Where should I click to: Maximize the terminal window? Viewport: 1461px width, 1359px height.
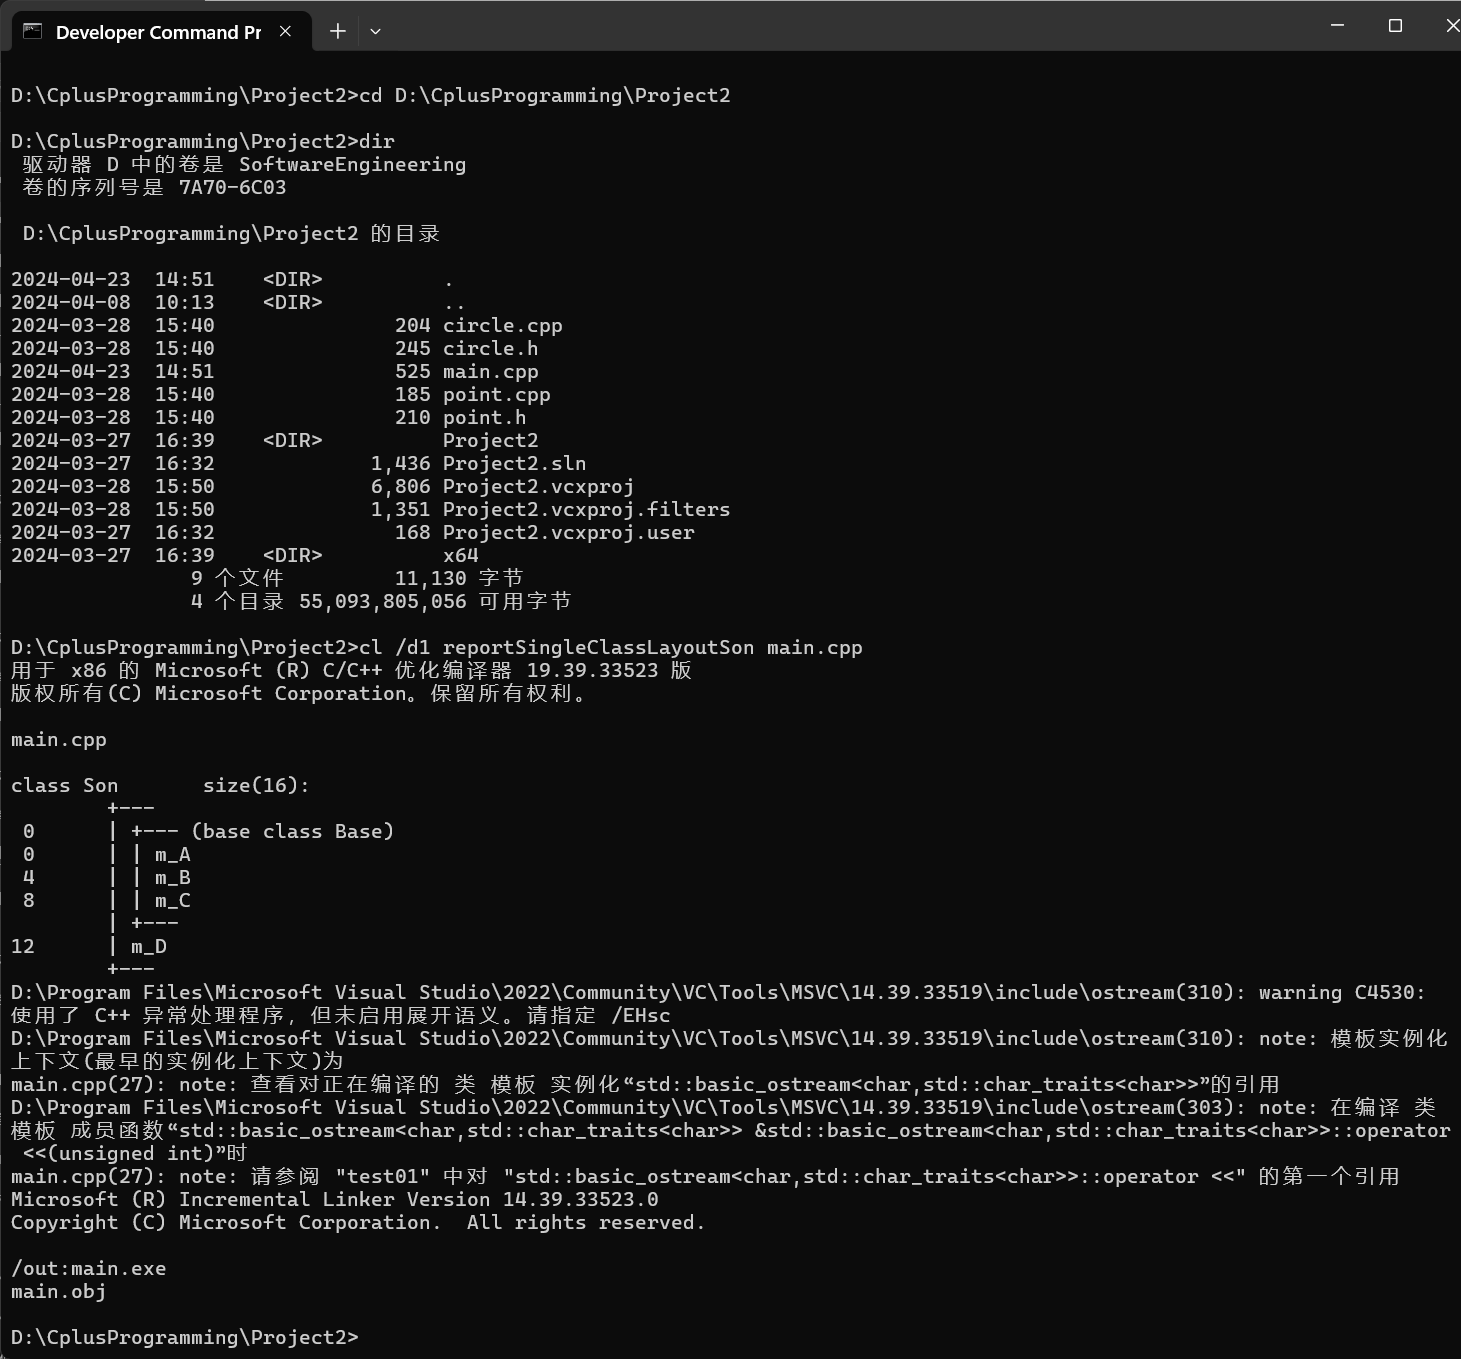click(x=1396, y=25)
